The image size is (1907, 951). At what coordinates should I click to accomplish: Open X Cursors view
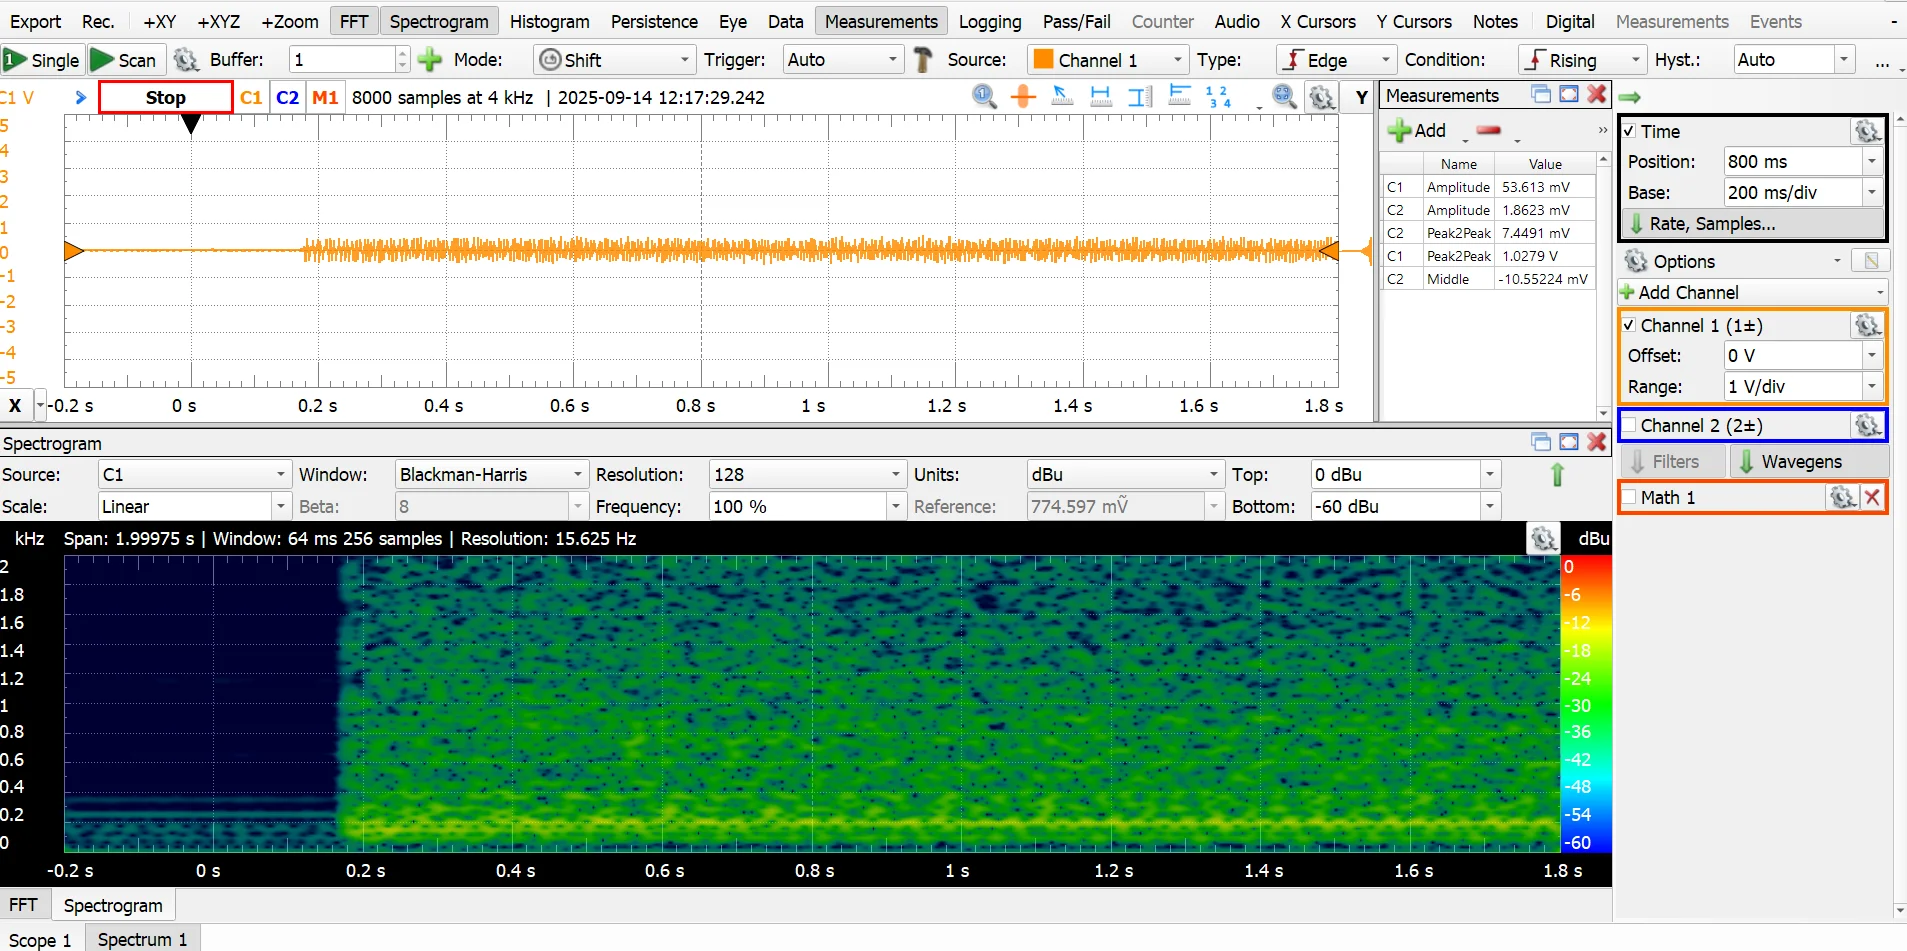1318,21
